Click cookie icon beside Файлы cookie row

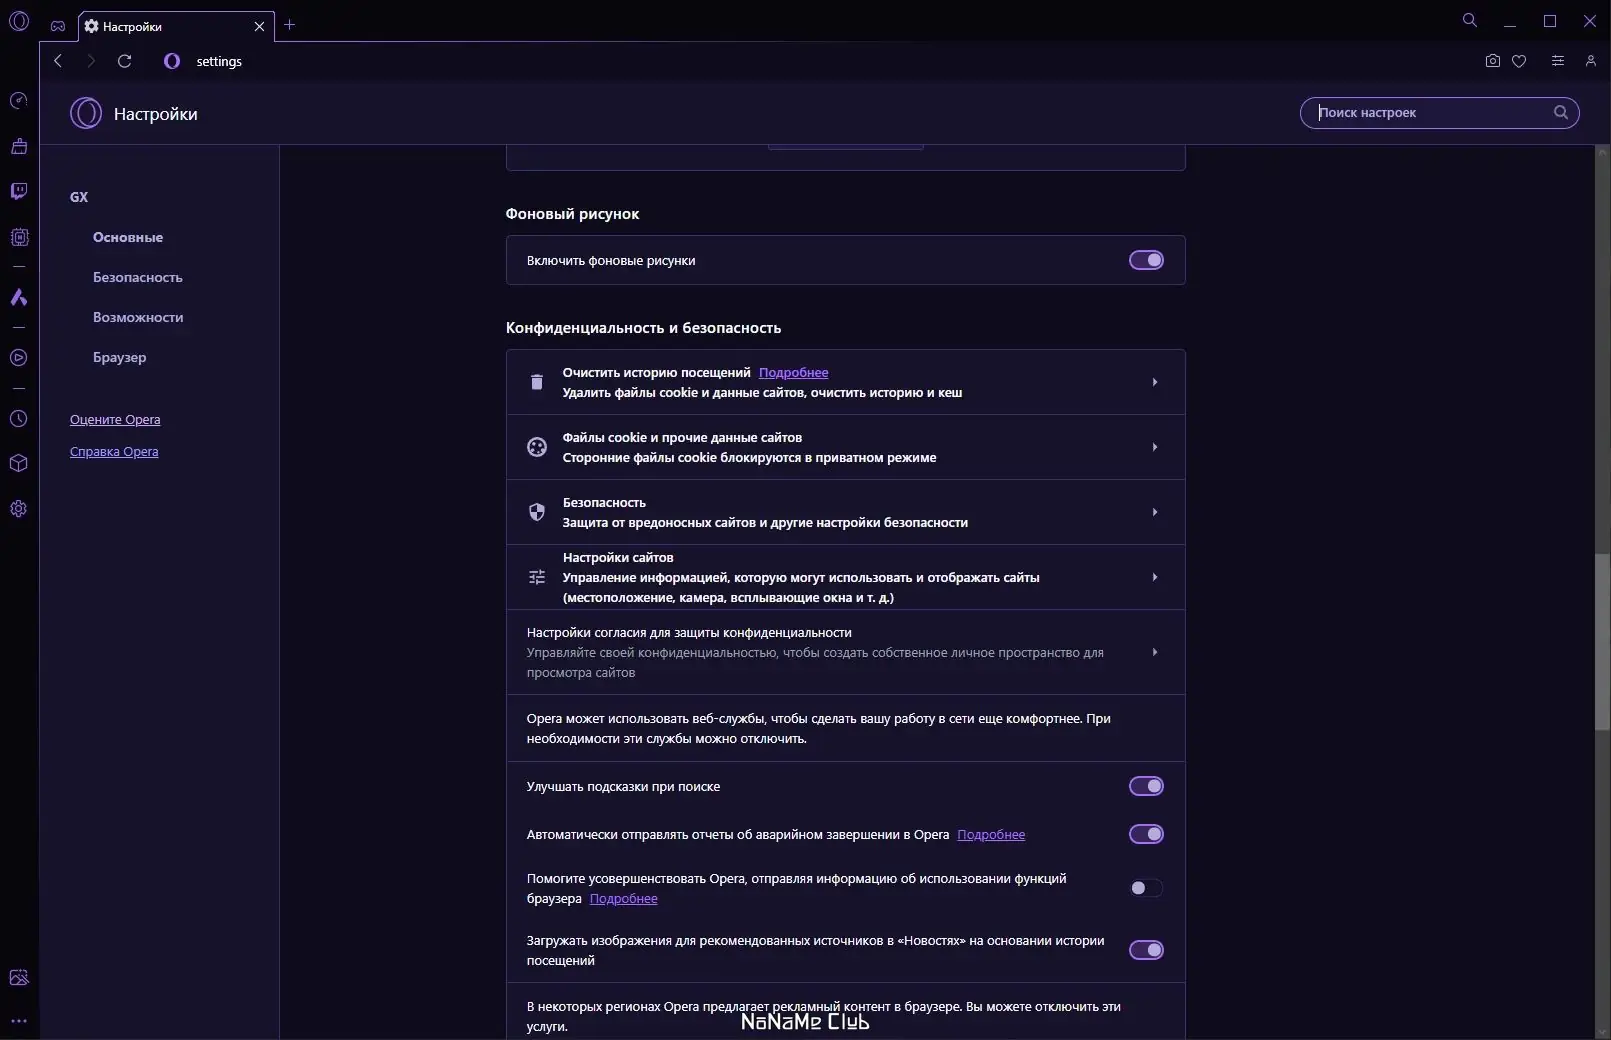coord(537,447)
